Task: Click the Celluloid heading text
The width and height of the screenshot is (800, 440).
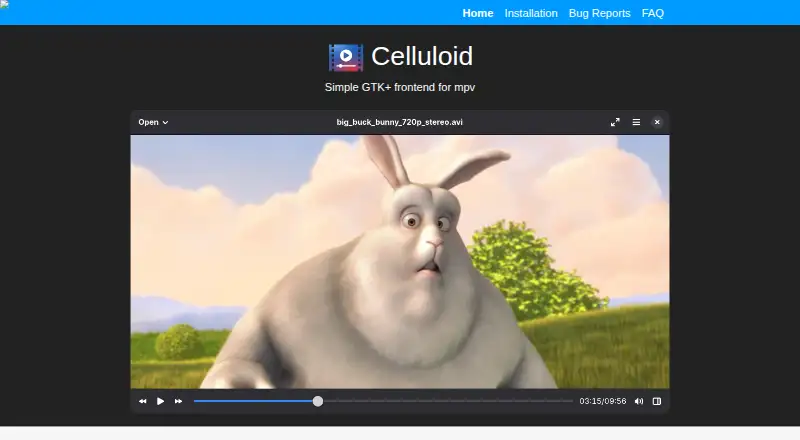Action: (422, 56)
